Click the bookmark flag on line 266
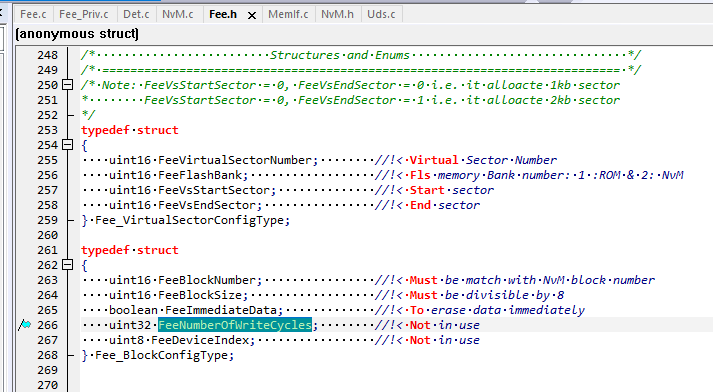The height and width of the screenshot is (392, 713). 25,325
